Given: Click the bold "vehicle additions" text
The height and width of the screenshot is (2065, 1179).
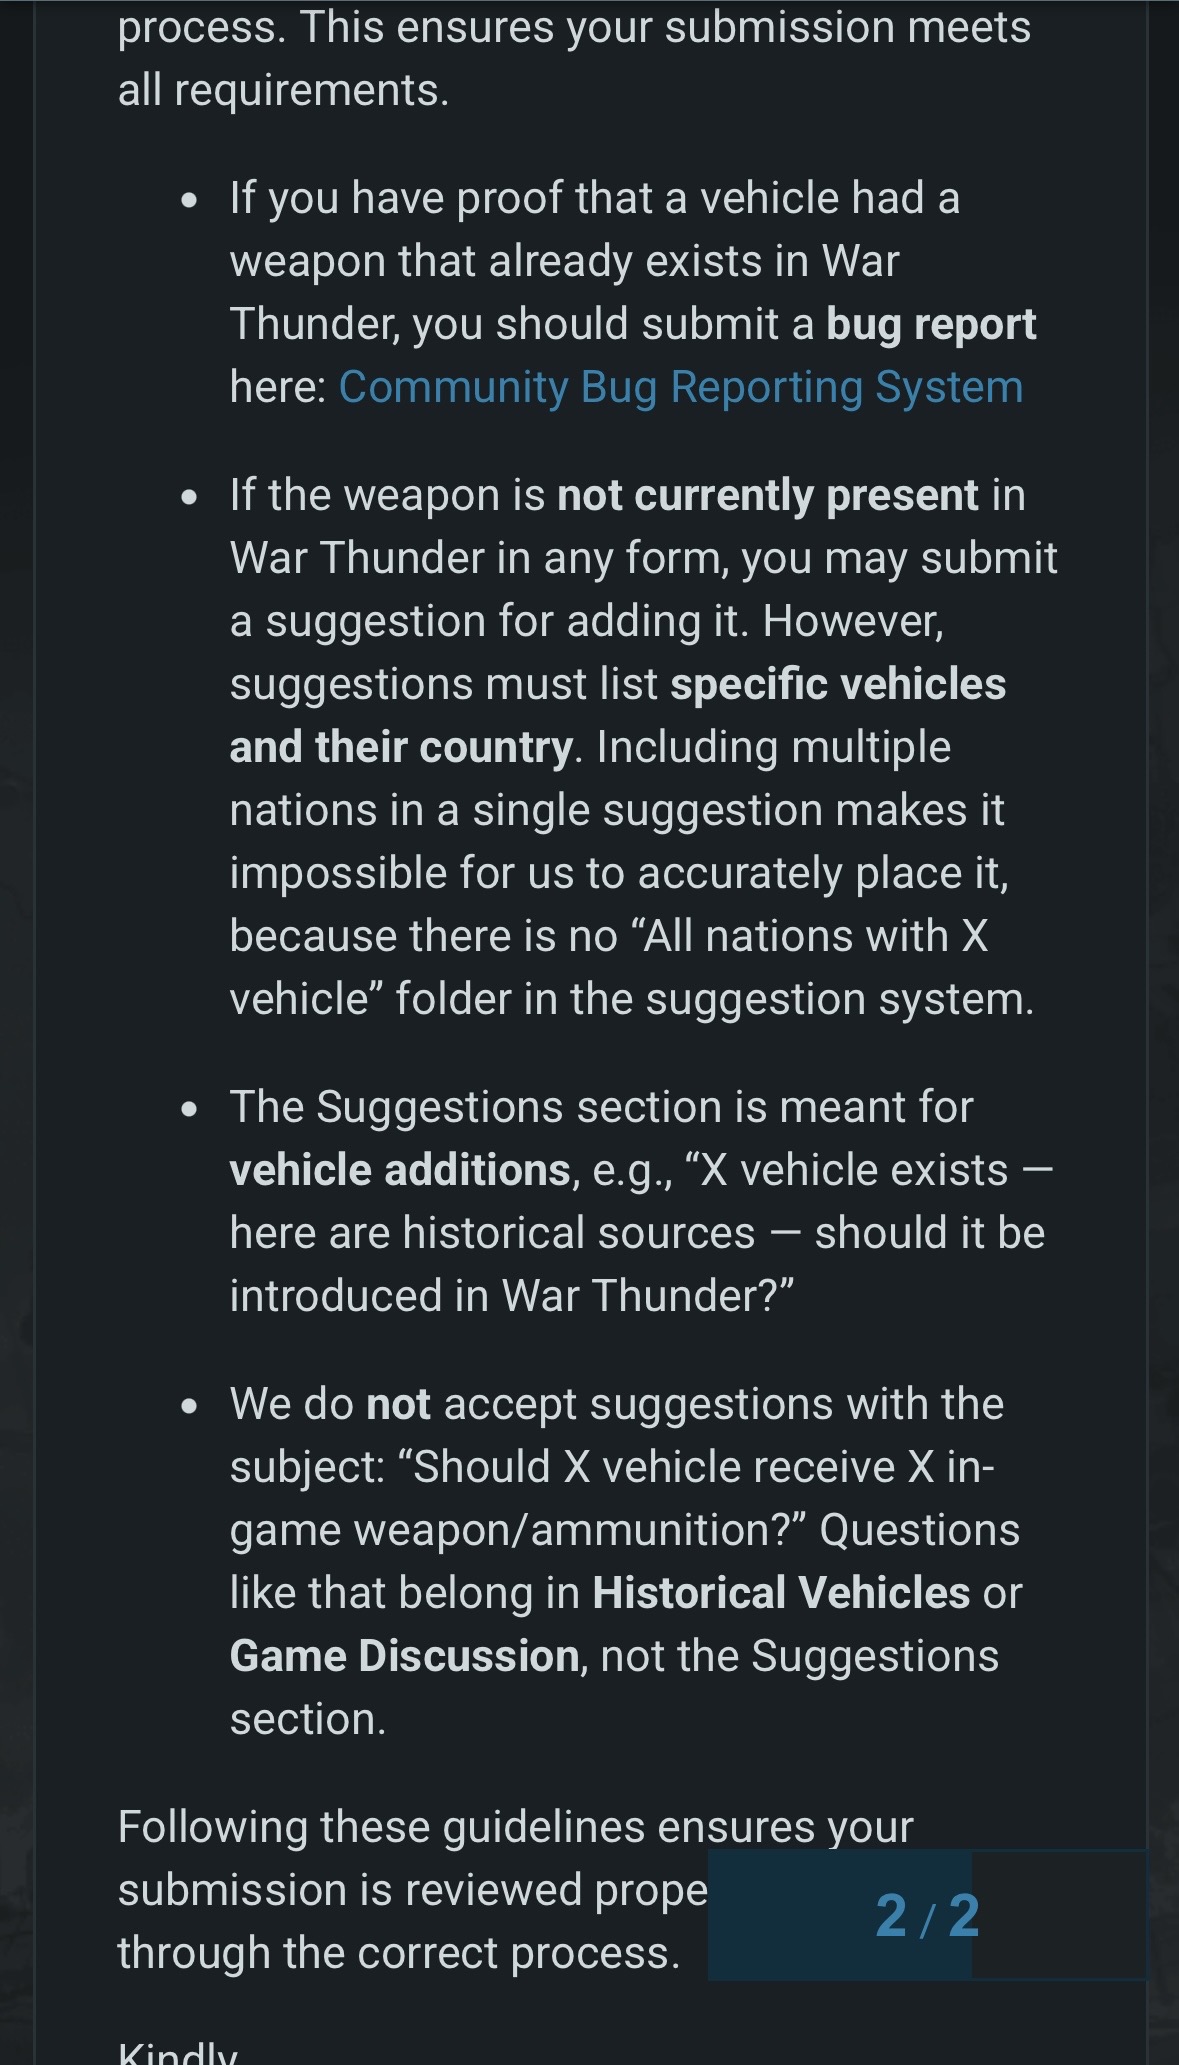Looking at the screenshot, I should 399,1170.
